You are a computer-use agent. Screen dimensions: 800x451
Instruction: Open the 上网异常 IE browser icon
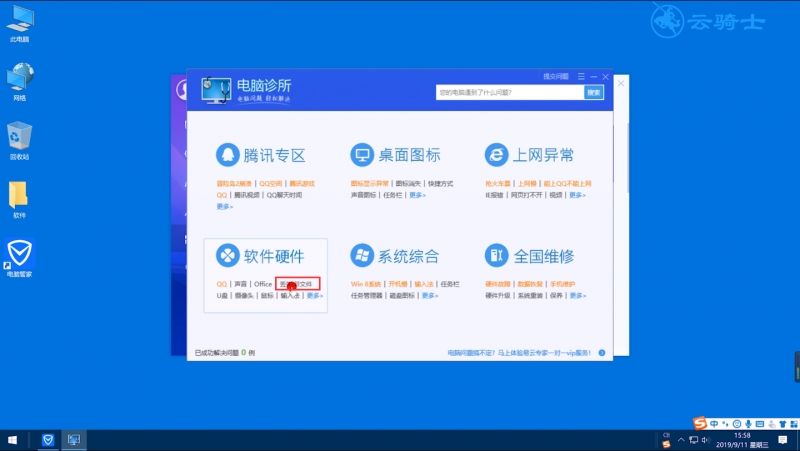click(496, 155)
